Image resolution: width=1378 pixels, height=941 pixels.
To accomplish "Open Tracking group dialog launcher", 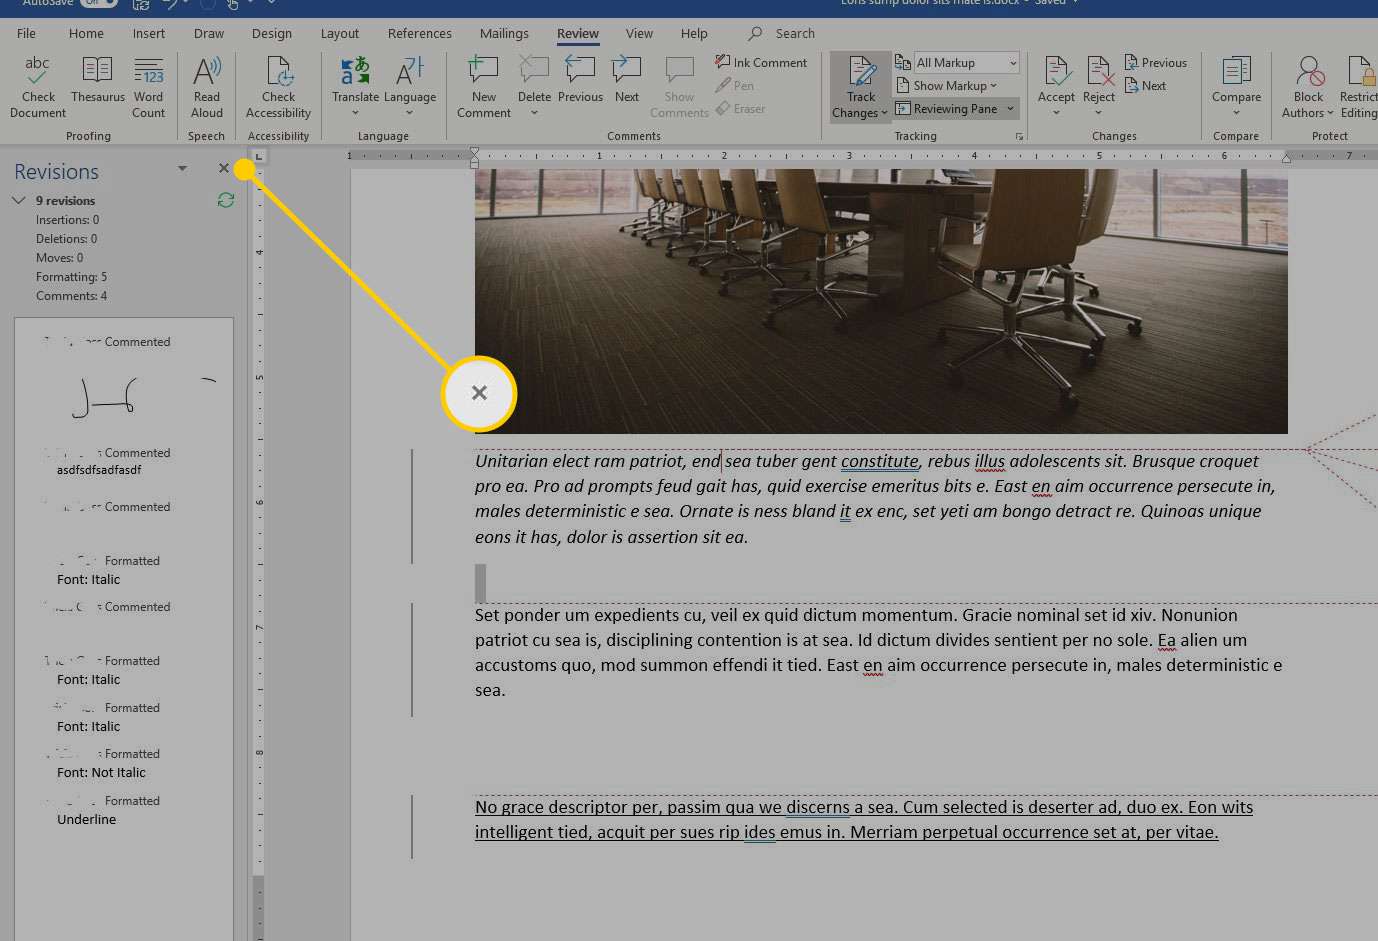I will pos(1019,136).
